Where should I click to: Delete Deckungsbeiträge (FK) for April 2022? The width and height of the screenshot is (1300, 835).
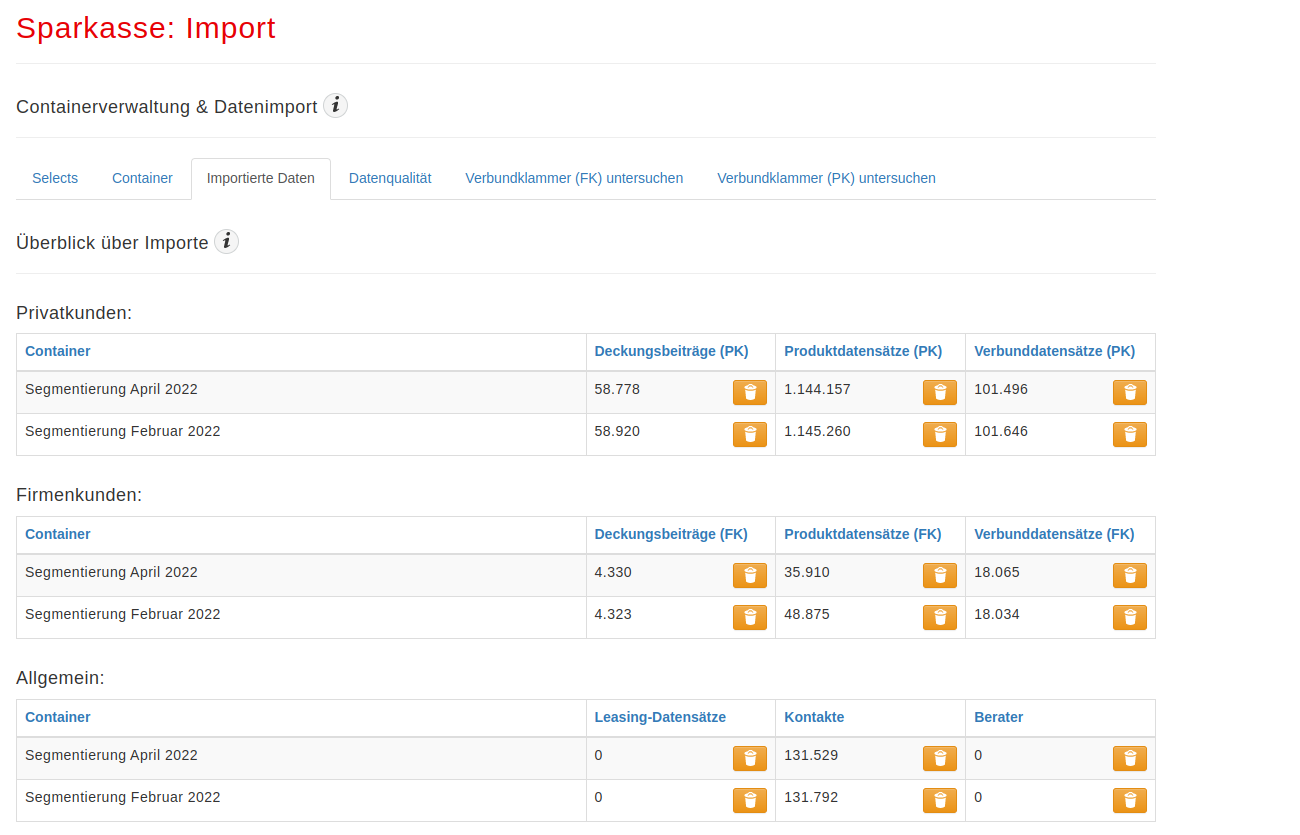[x=750, y=575]
